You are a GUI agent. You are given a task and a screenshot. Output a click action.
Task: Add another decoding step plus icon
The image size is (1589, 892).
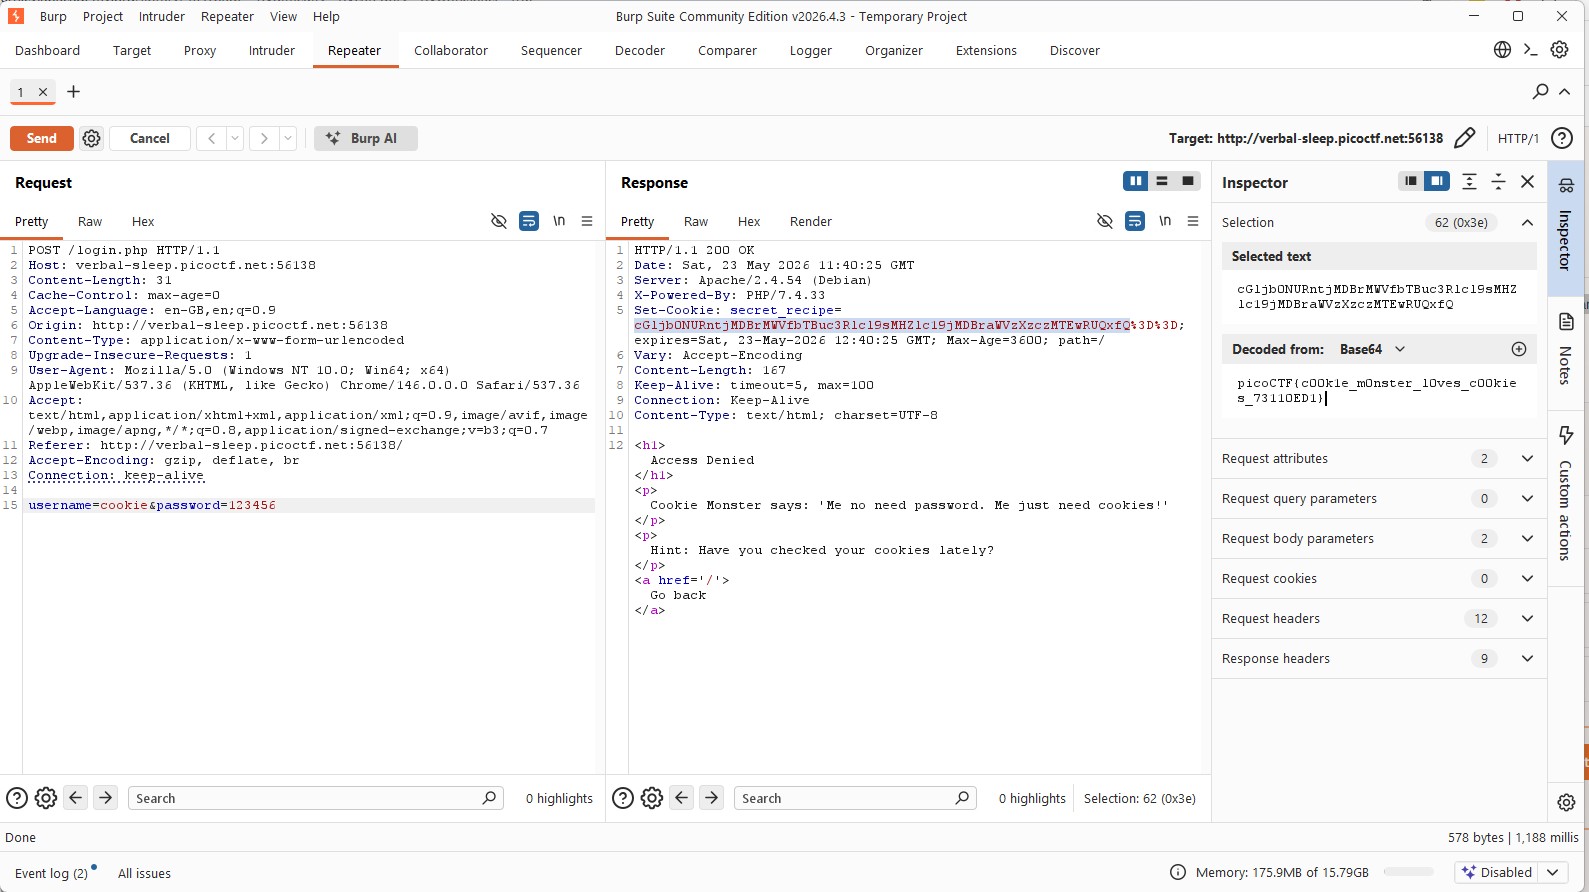tap(1519, 349)
